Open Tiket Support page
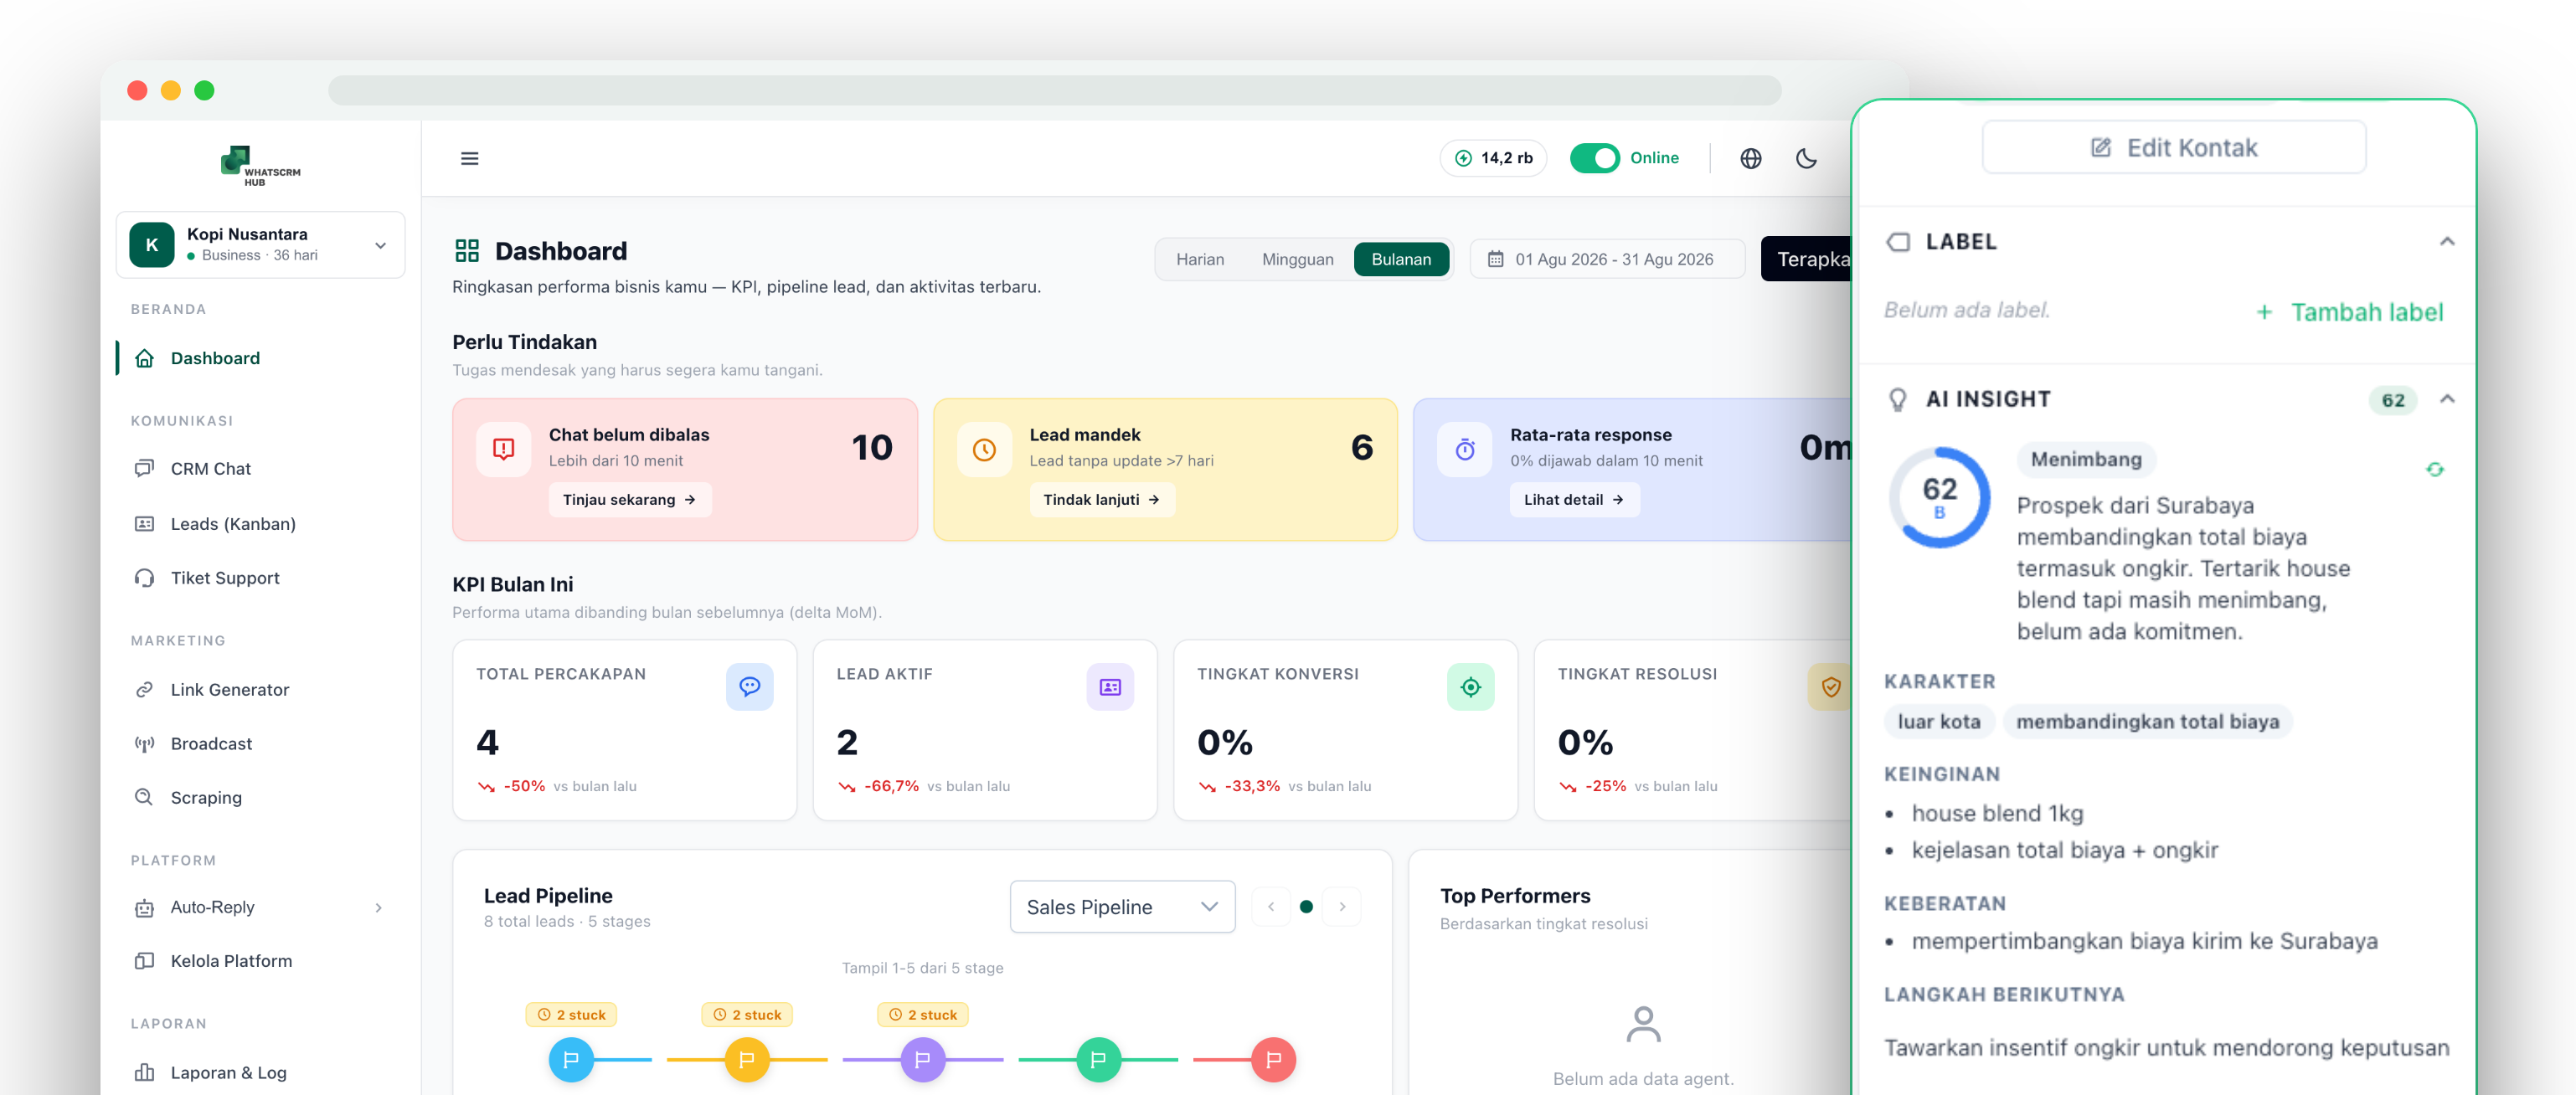 tap(225, 577)
